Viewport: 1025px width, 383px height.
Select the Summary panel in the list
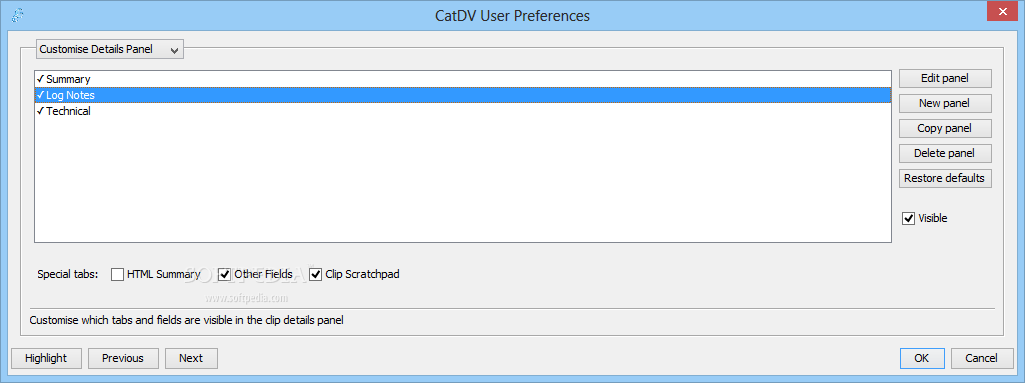pos(463,79)
